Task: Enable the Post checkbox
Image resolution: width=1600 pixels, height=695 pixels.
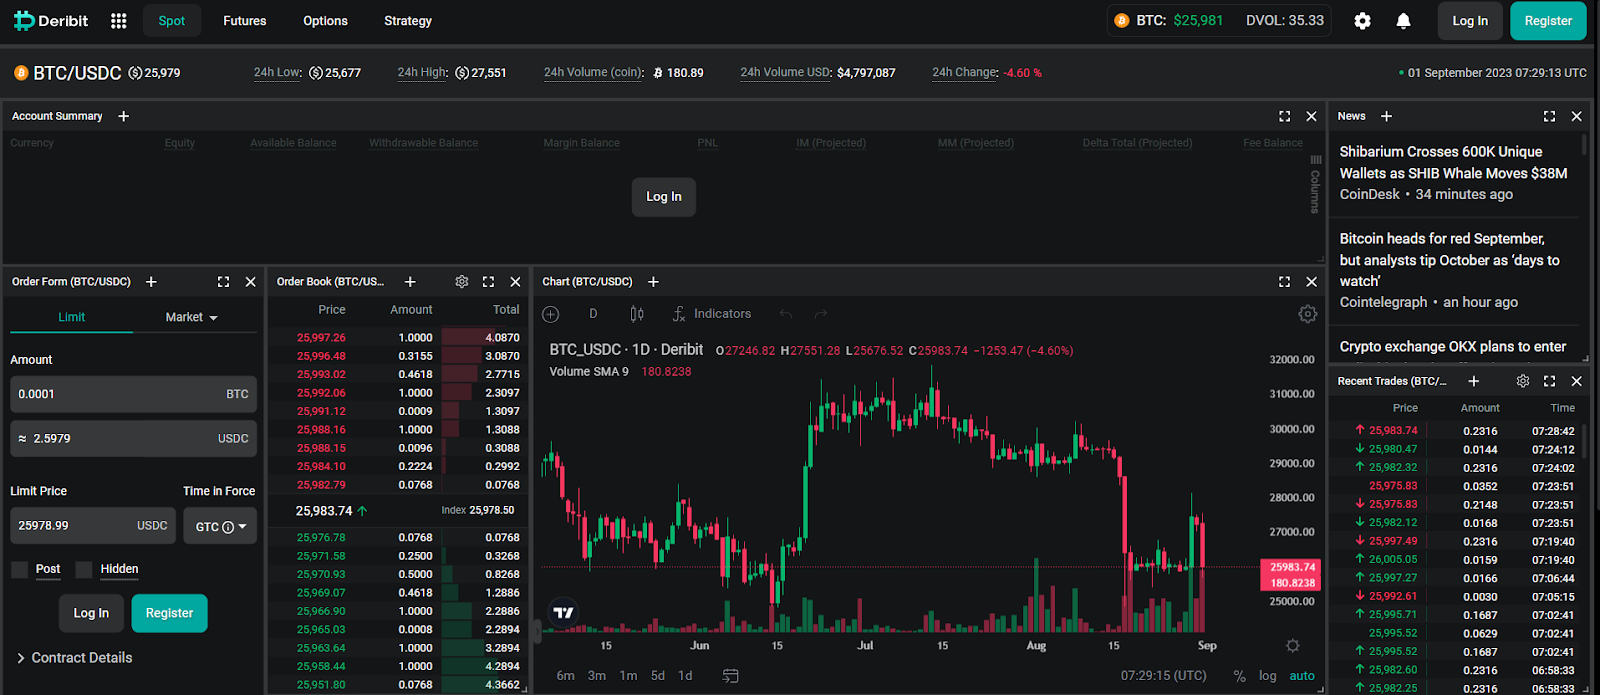Action: [x=19, y=570]
